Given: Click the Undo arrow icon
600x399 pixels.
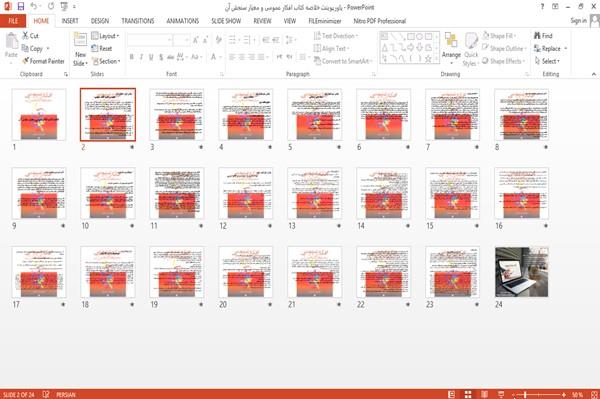Looking at the screenshot, I should (34, 7).
